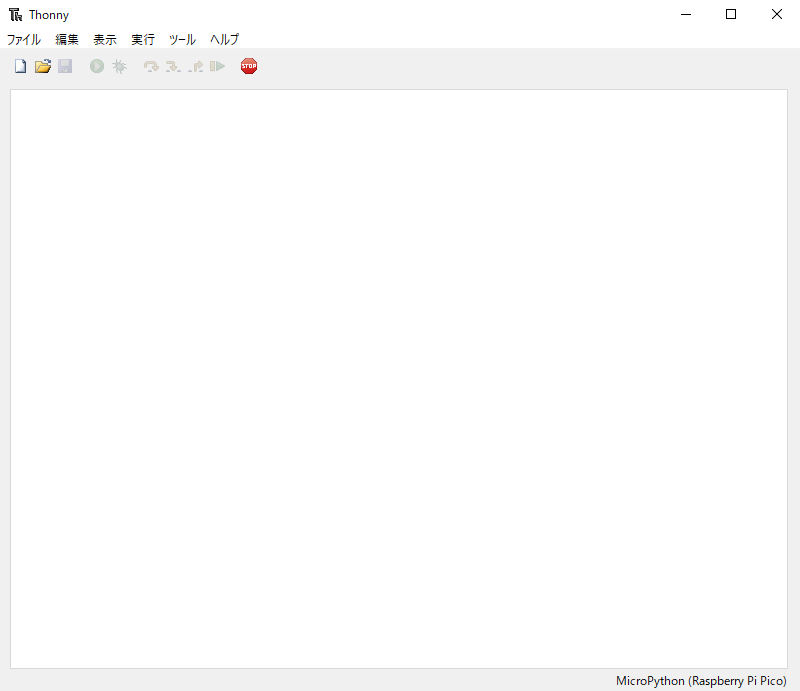Open the 編集 menu

pos(67,39)
